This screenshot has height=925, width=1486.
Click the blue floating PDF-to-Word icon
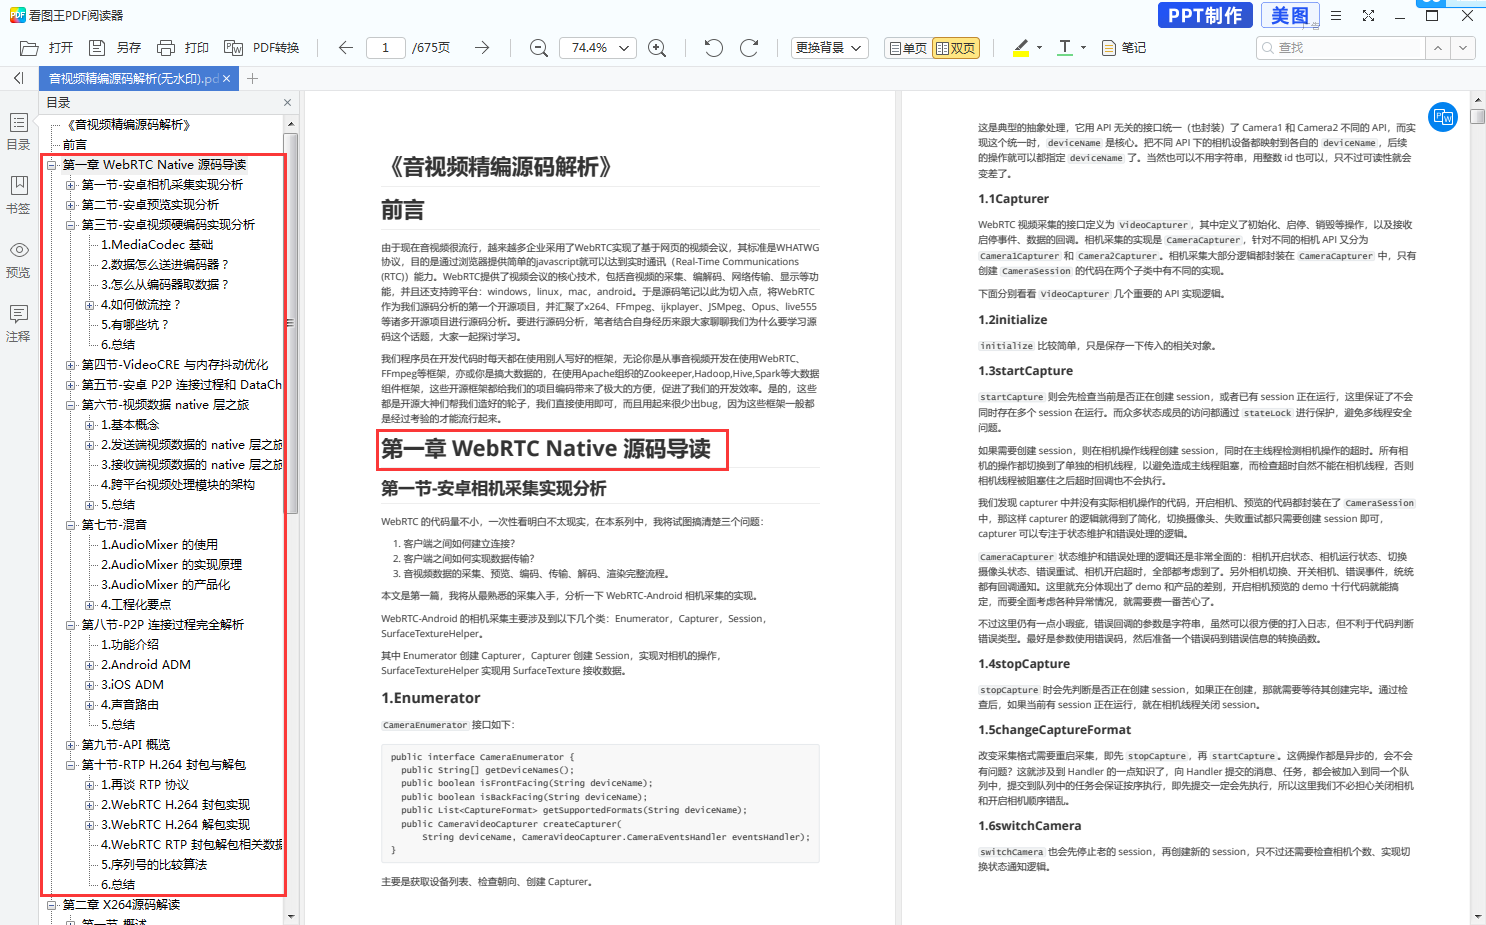(1443, 117)
